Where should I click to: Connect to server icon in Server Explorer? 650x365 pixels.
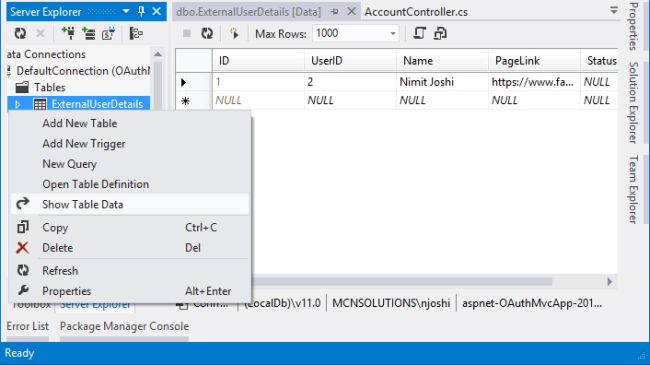point(88,33)
